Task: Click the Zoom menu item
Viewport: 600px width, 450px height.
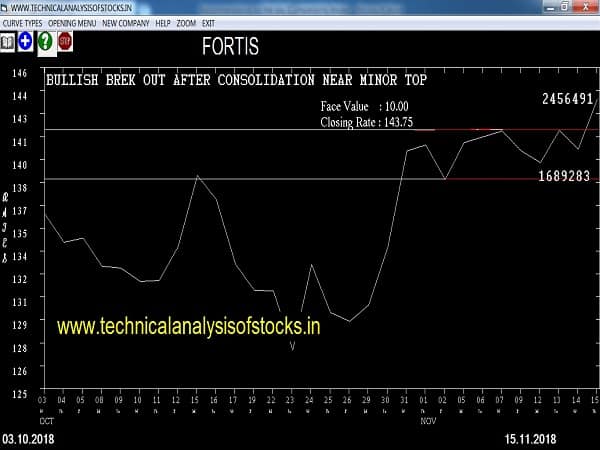Action: point(187,21)
